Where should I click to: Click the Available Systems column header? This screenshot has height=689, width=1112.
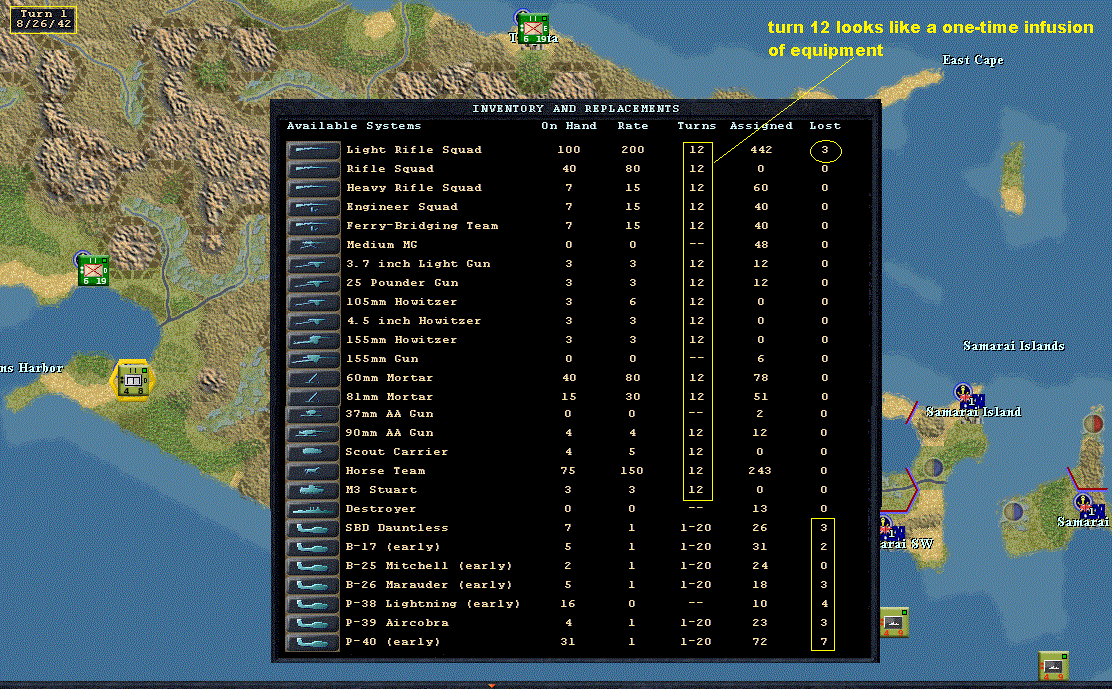pyautogui.click(x=354, y=125)
